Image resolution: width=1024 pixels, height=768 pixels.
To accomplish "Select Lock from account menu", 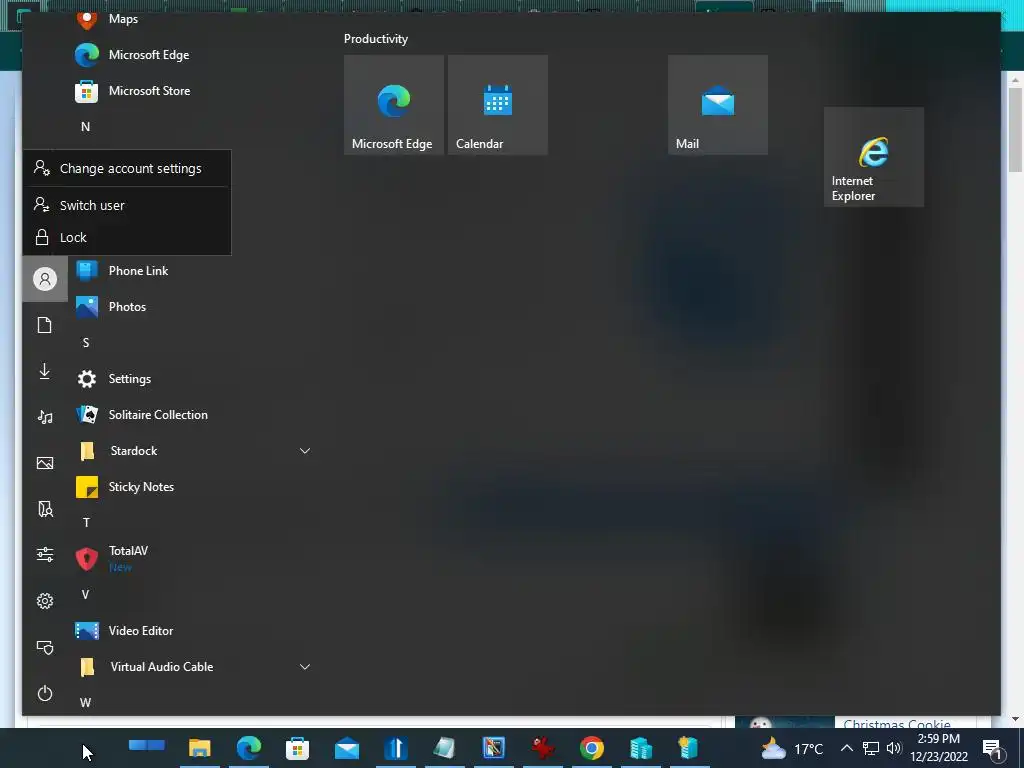I will [127, 237].
